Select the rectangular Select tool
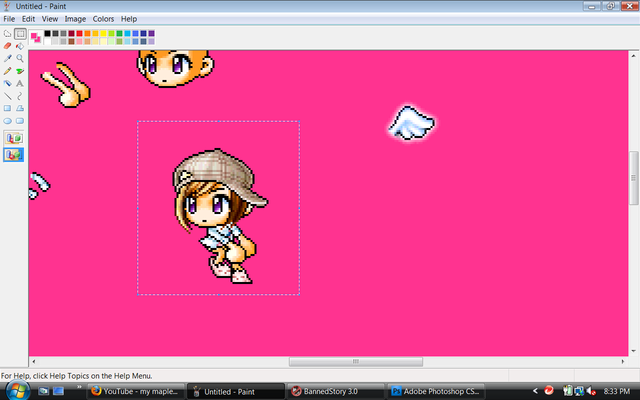This screenshot has height=400, width=640. pos(20,34)
